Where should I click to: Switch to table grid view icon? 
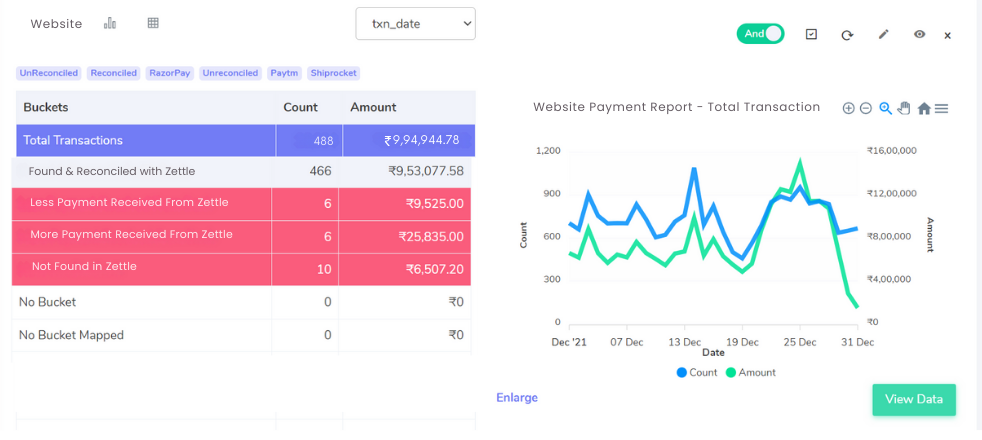coord(153,23)
